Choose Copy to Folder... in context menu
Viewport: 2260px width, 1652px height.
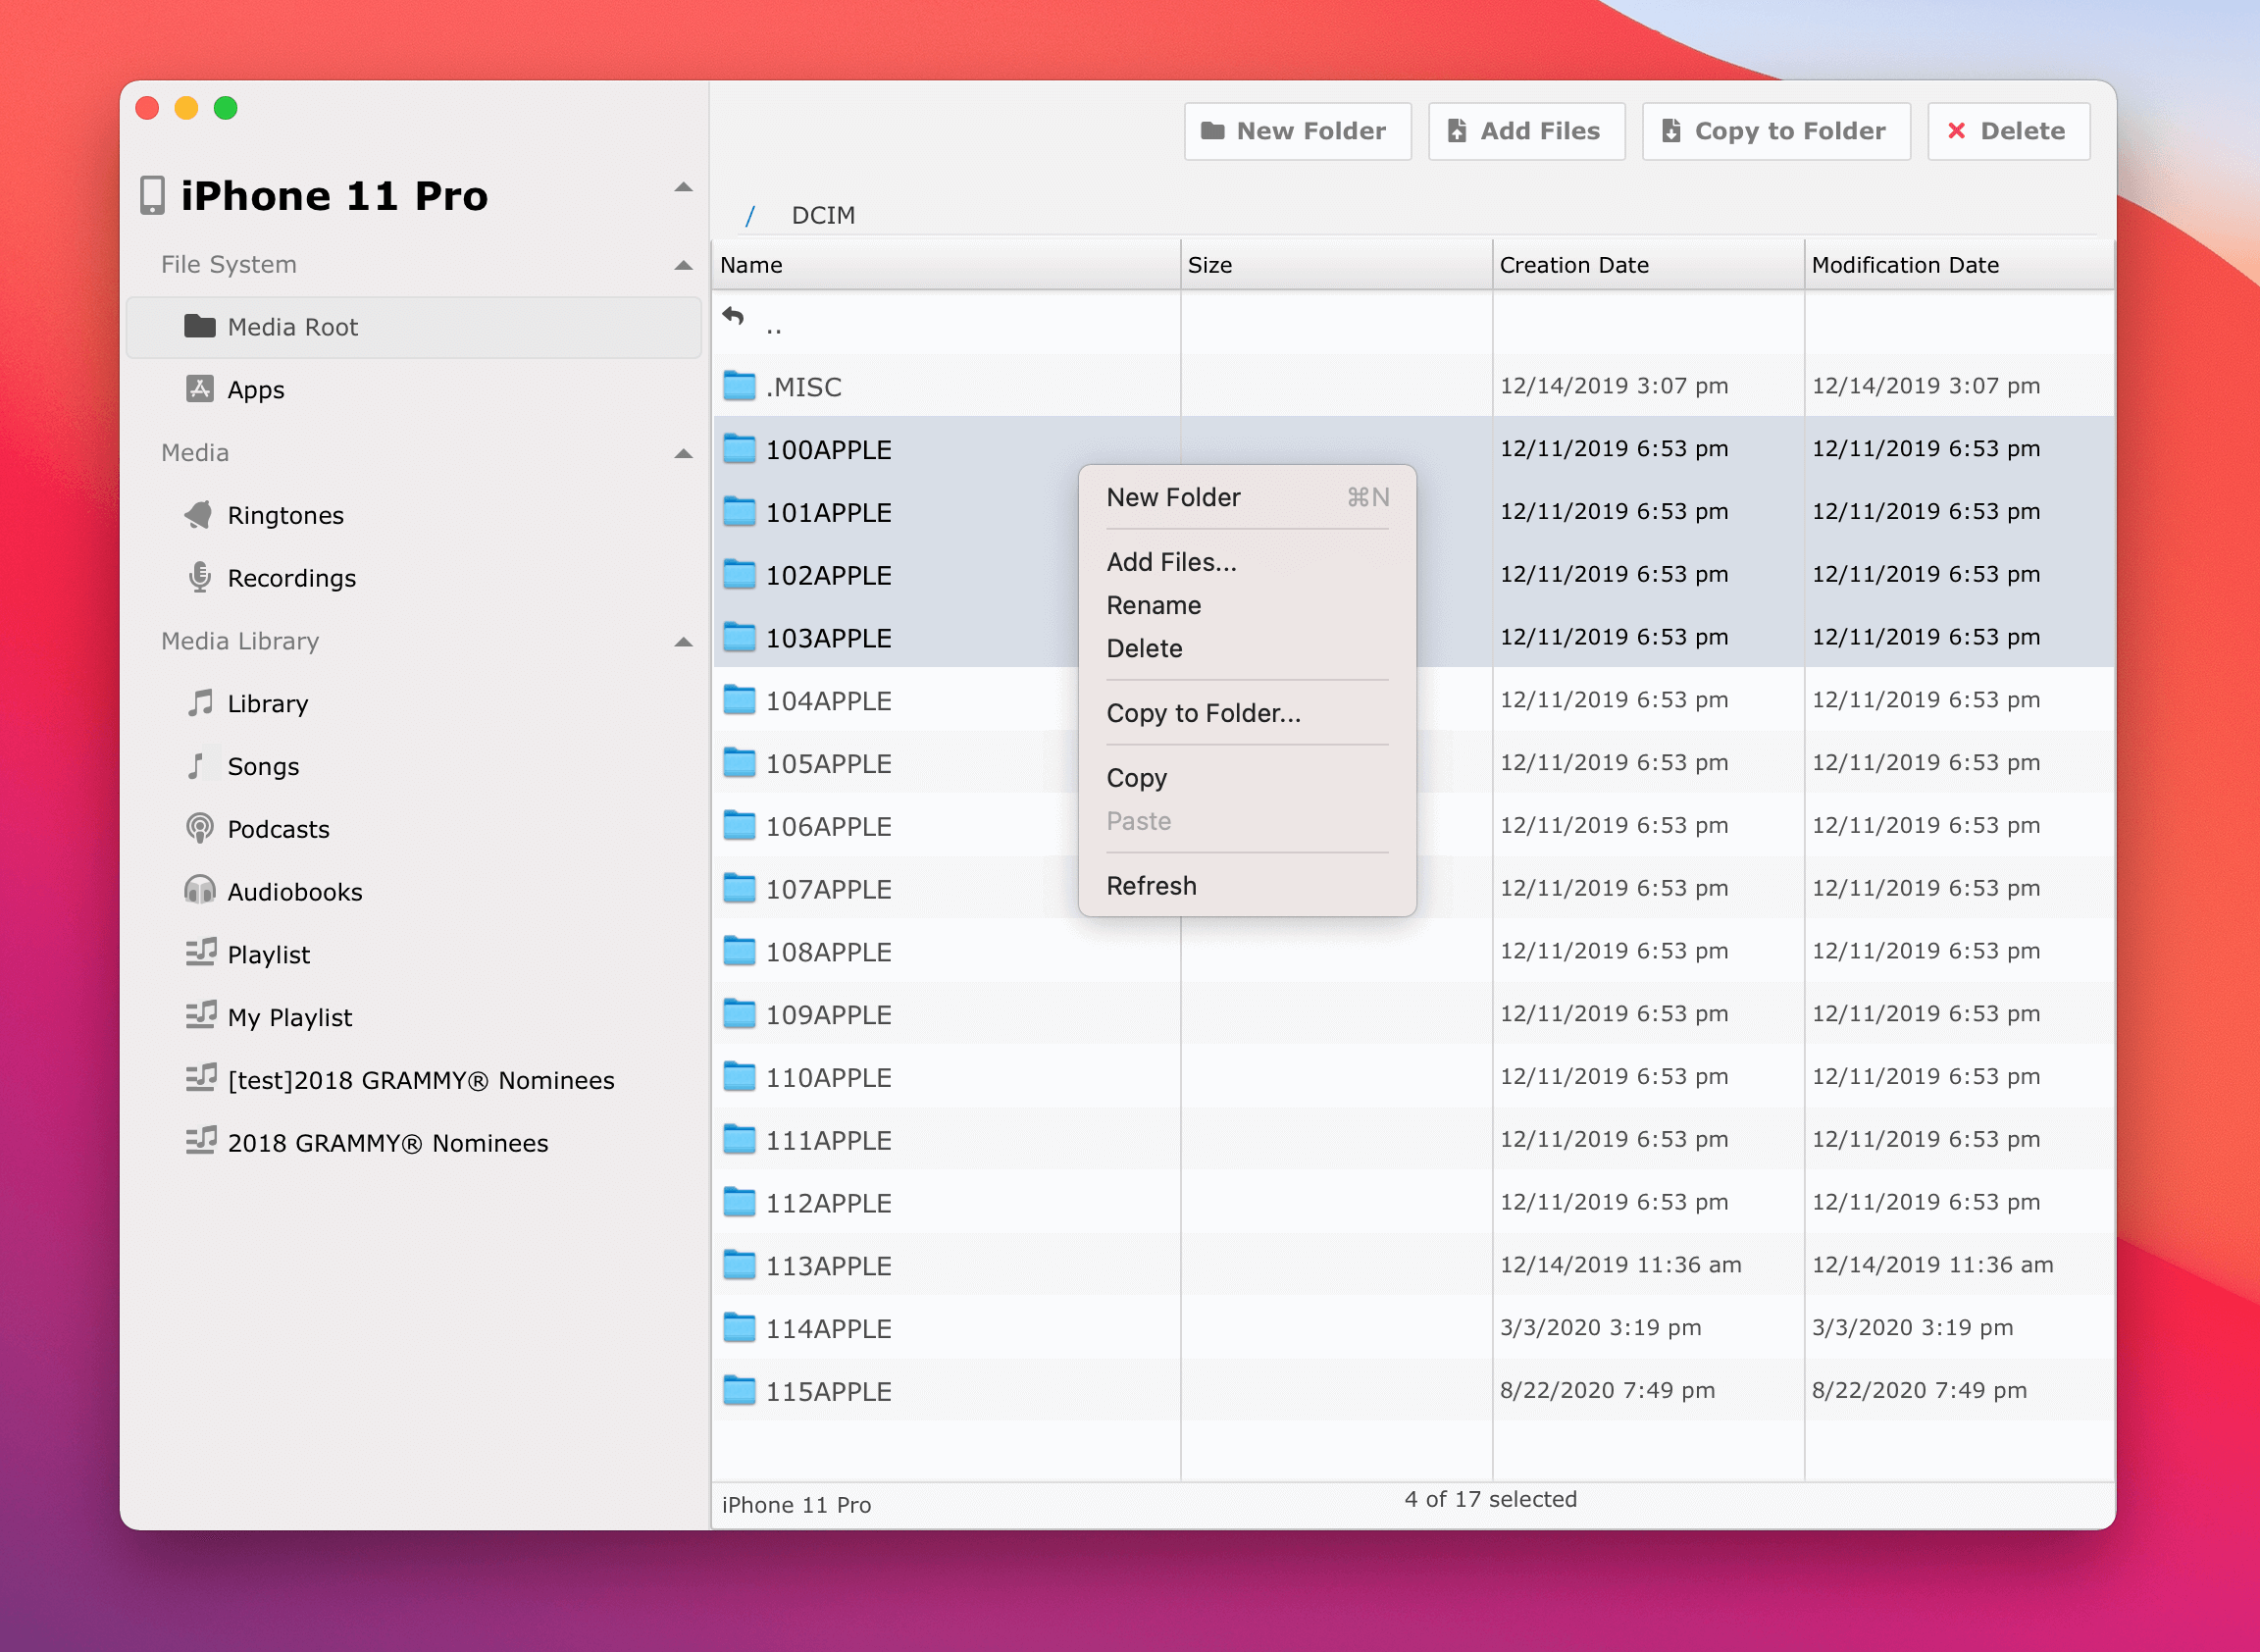(1247, 713)
